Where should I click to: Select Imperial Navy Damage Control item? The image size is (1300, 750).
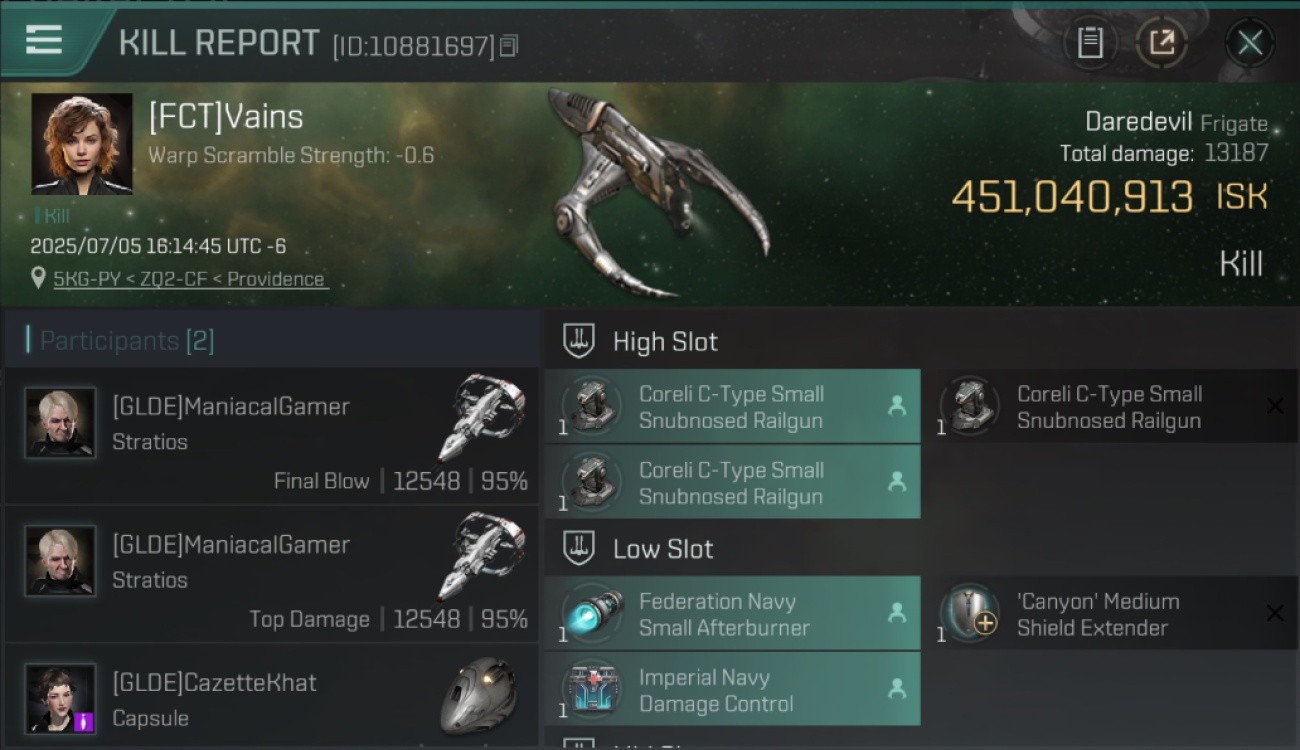[732, 690]
